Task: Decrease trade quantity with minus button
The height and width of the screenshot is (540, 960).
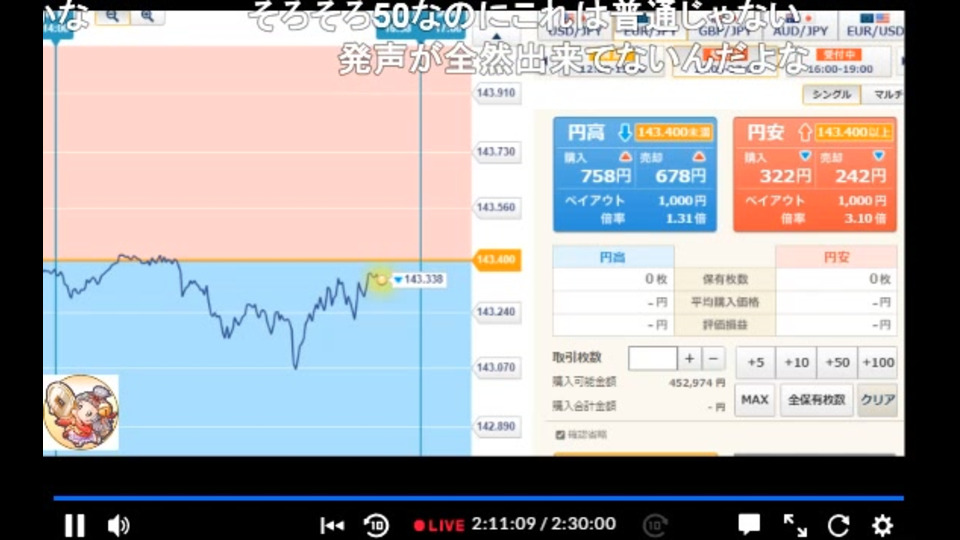Action: (x=713, y=359)
